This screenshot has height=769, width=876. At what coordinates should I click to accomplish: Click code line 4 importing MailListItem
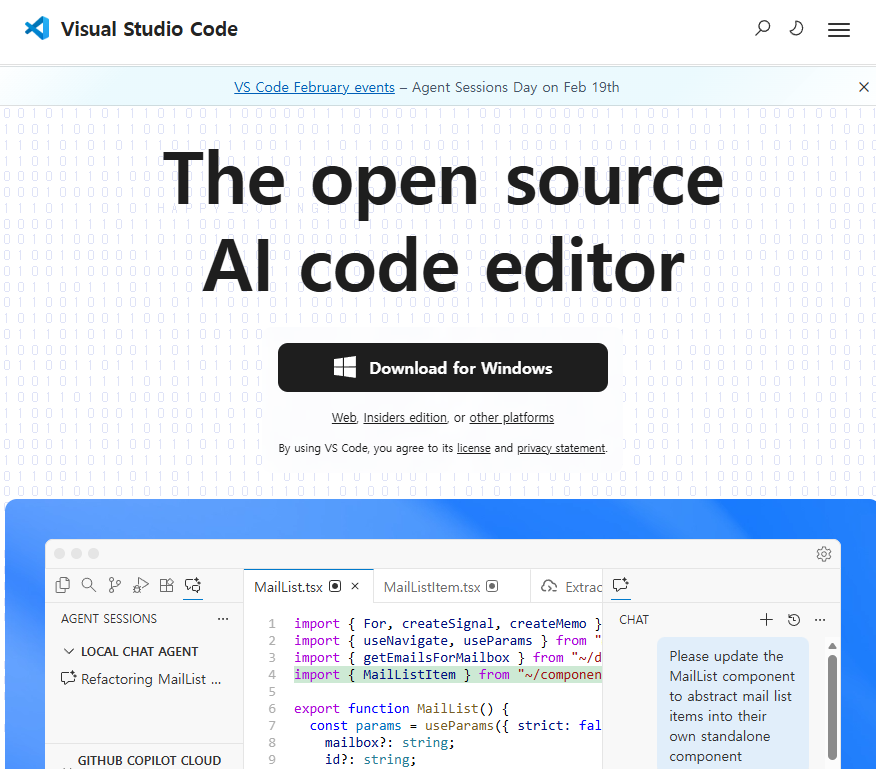pyautogui.click(x=447, y=675)
